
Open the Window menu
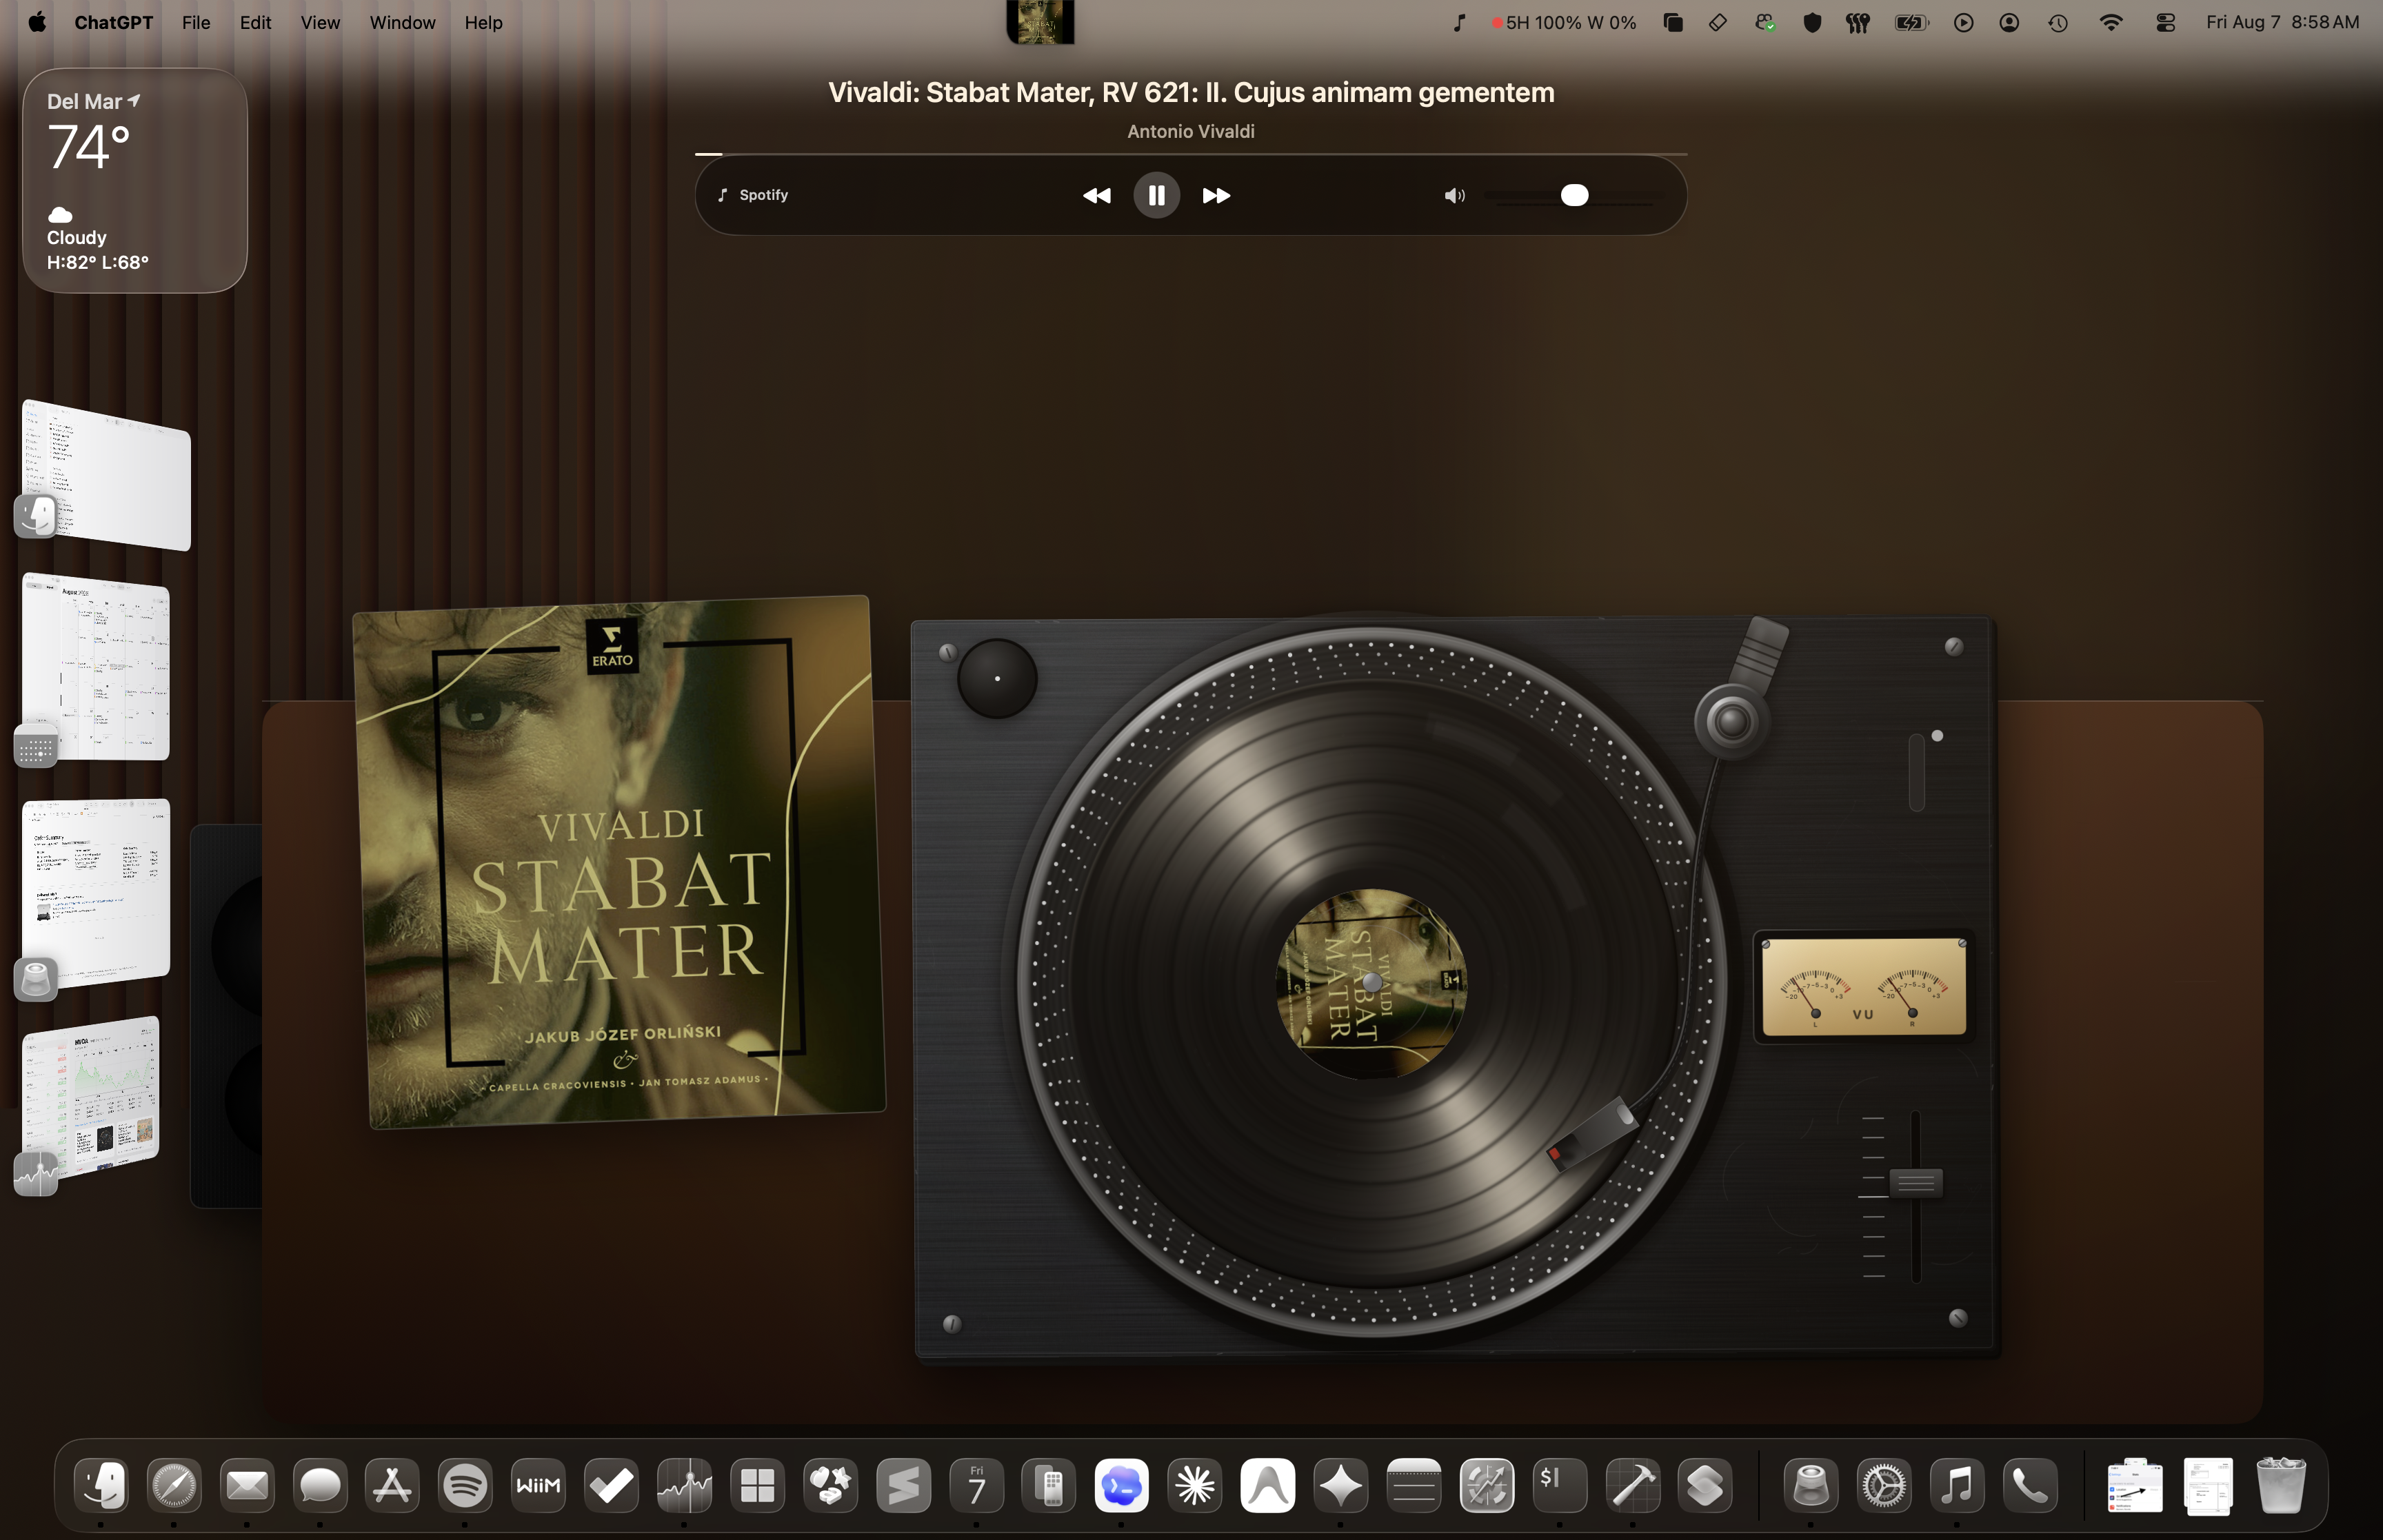click(x=402, y=22)
